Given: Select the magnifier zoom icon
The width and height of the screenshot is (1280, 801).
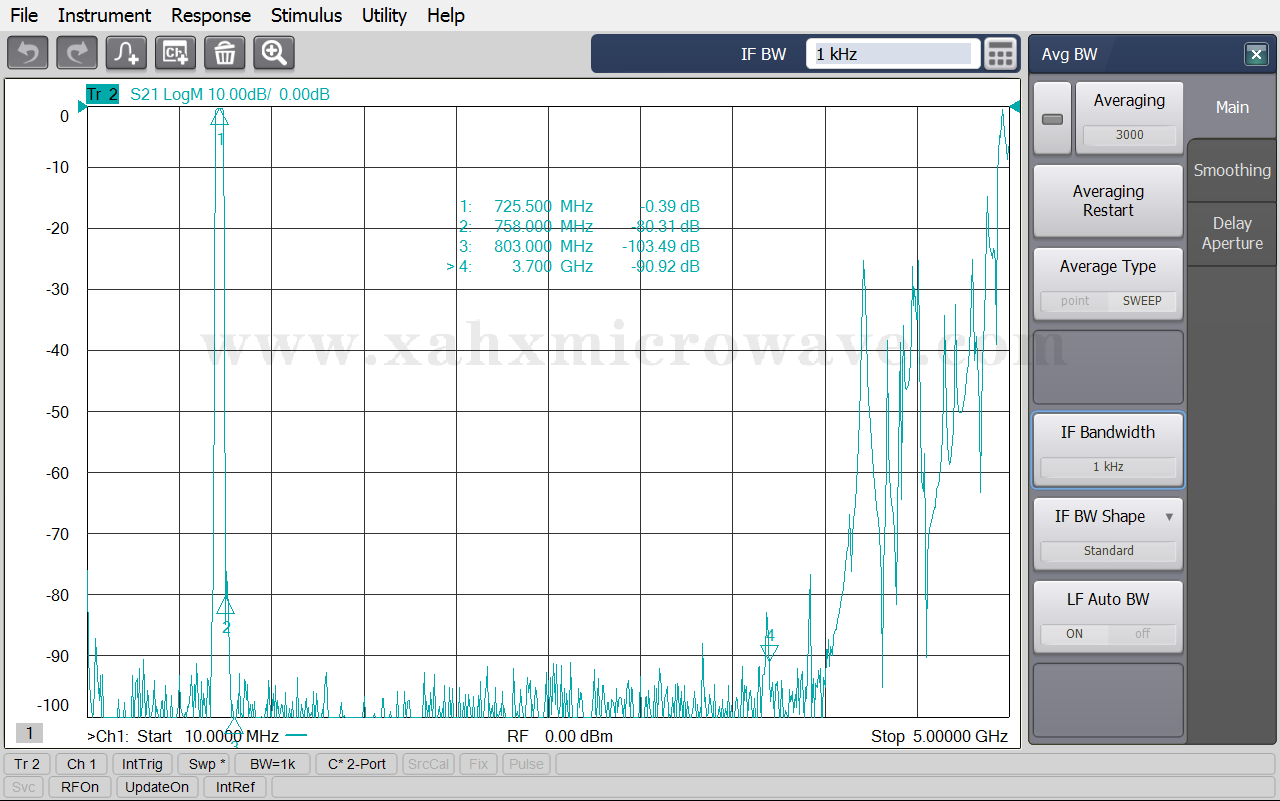Looking at the screenshot, I should [x=274, y=53].
